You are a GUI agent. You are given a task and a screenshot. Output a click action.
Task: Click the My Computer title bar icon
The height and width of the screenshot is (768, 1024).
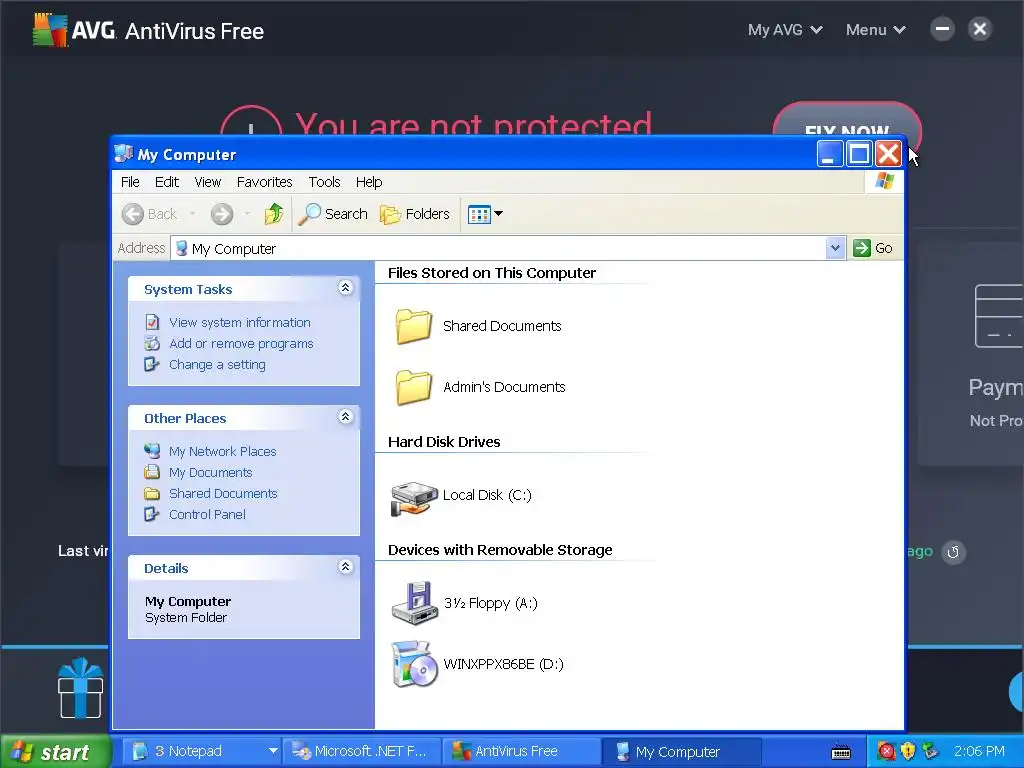pyautogui.click(x=123, y=154)
